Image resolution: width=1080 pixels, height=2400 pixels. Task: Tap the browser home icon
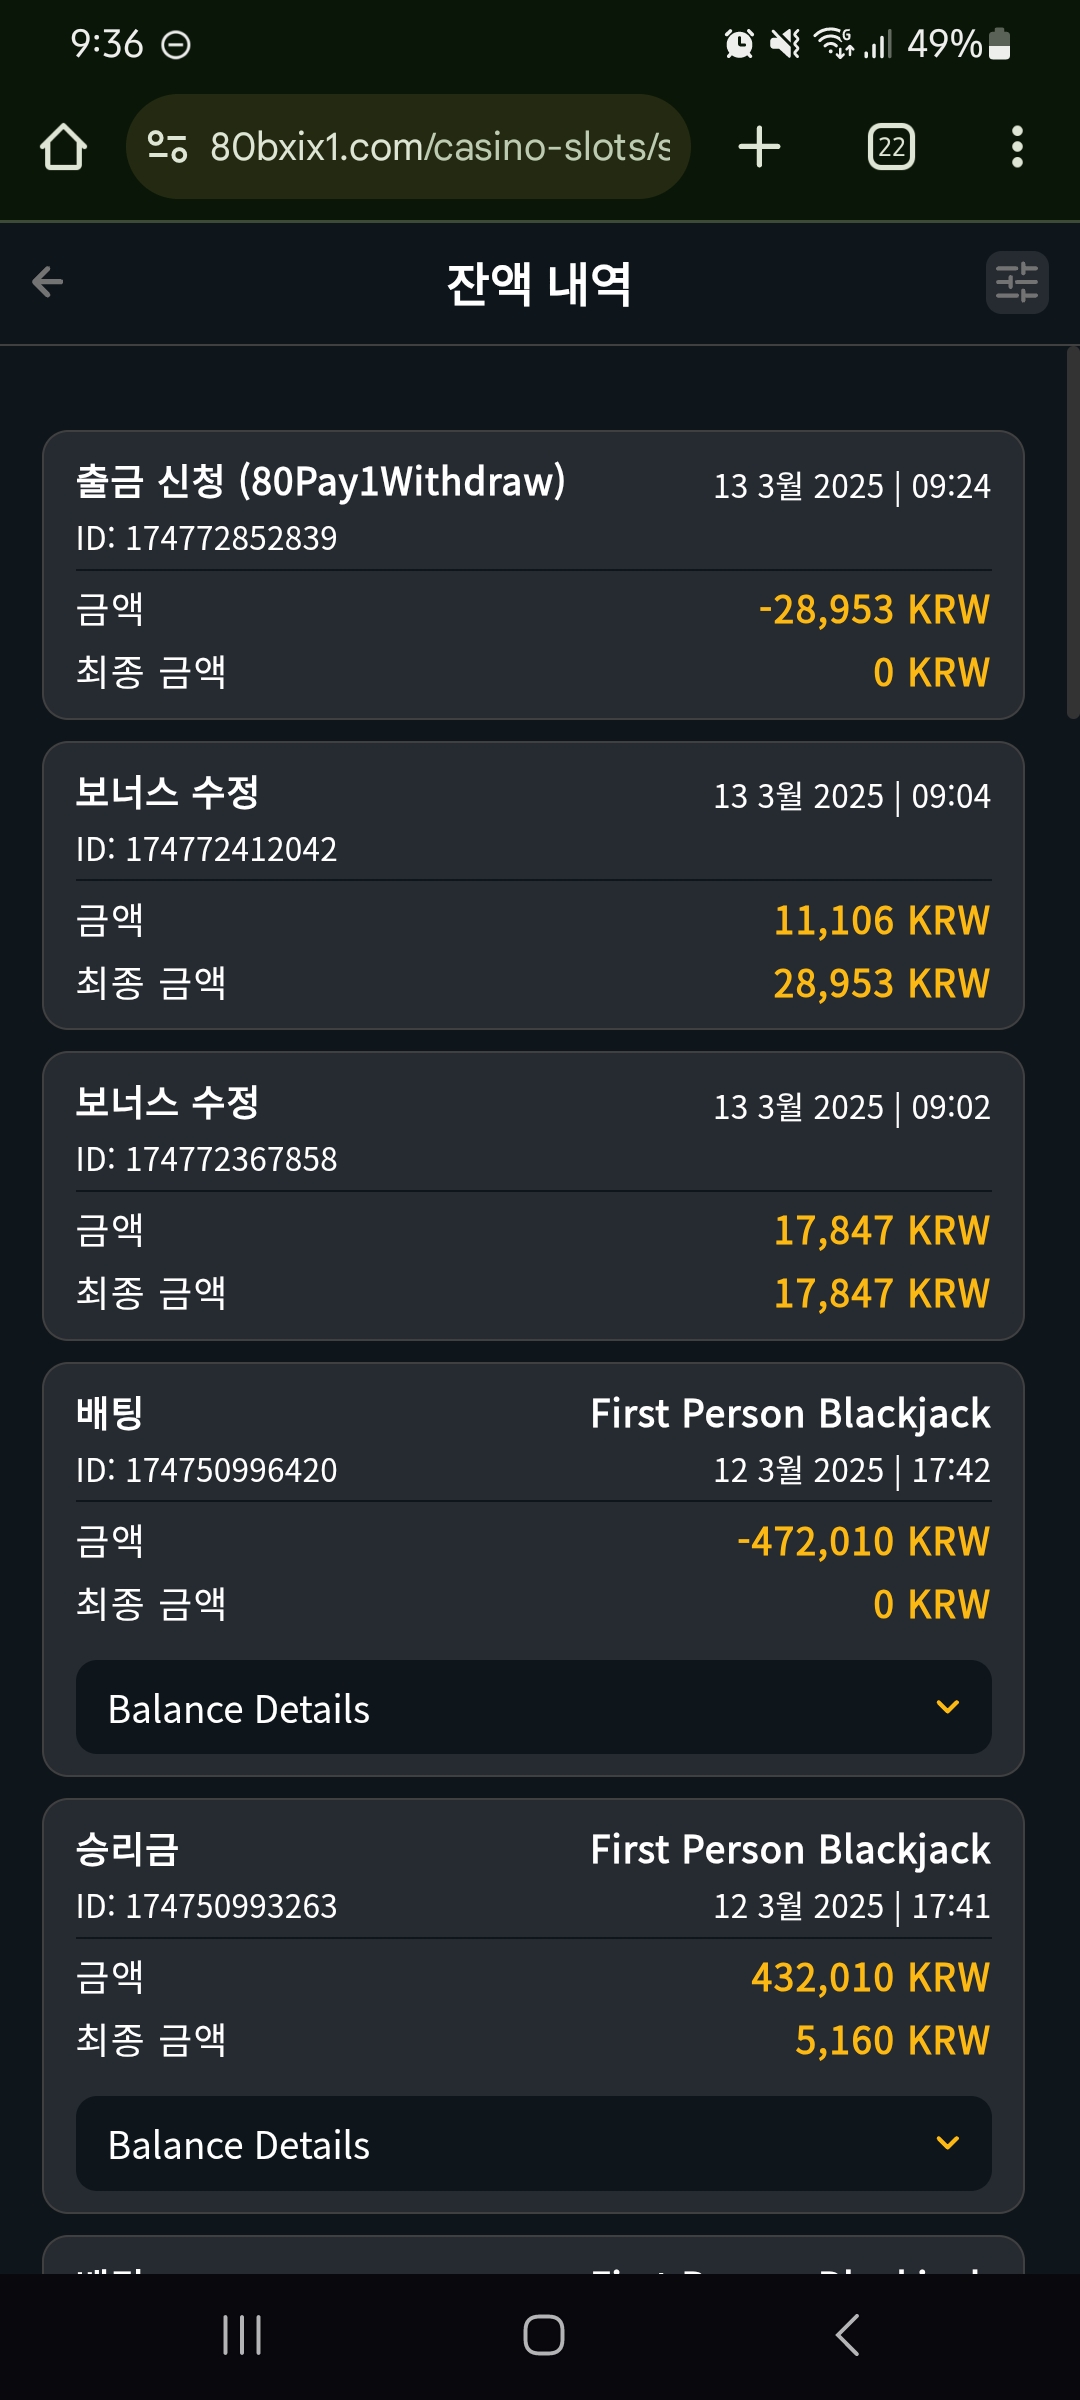[63, 147]
